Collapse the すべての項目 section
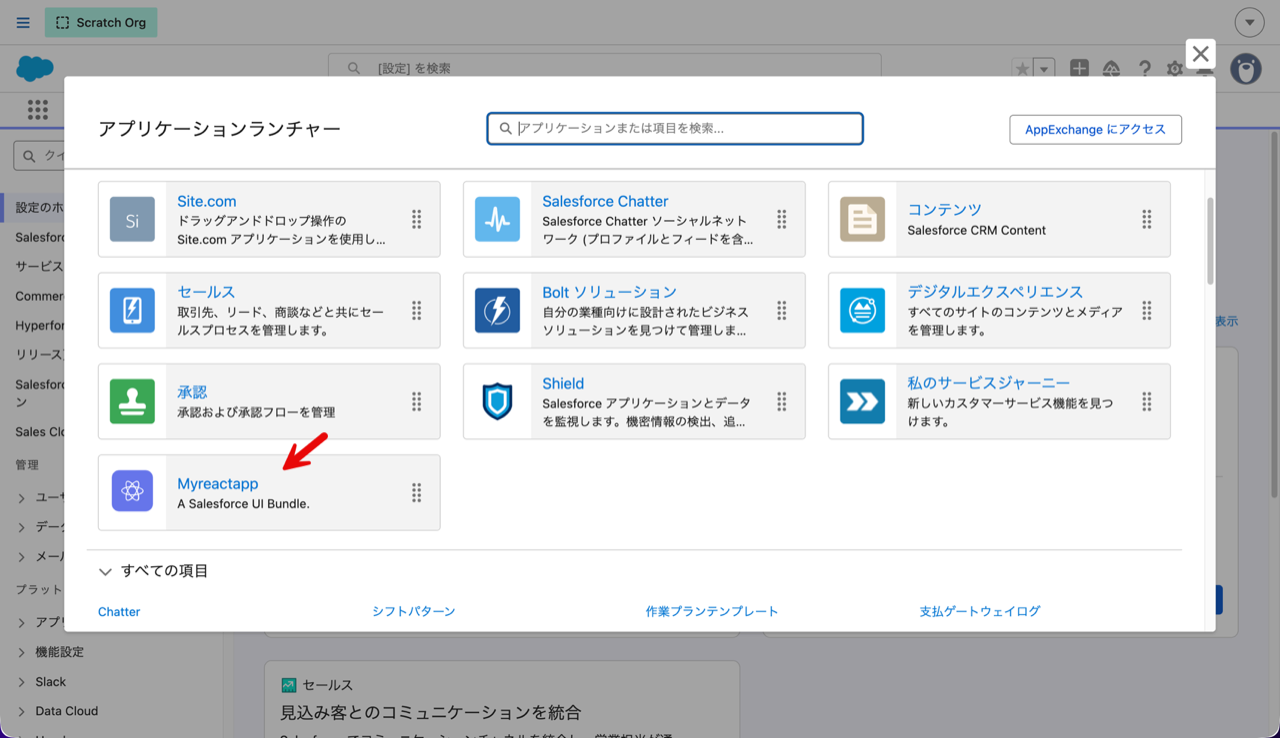 (x=105, y=572)
